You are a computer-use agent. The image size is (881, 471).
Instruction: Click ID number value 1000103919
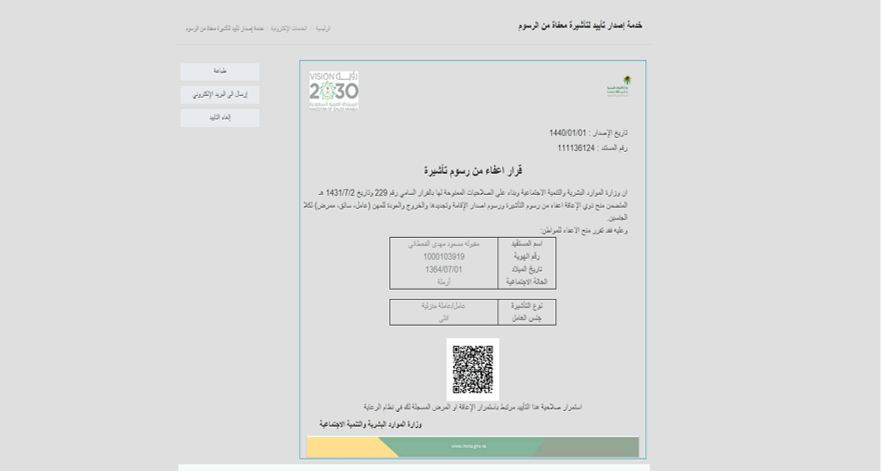click(x=444, y=257)
